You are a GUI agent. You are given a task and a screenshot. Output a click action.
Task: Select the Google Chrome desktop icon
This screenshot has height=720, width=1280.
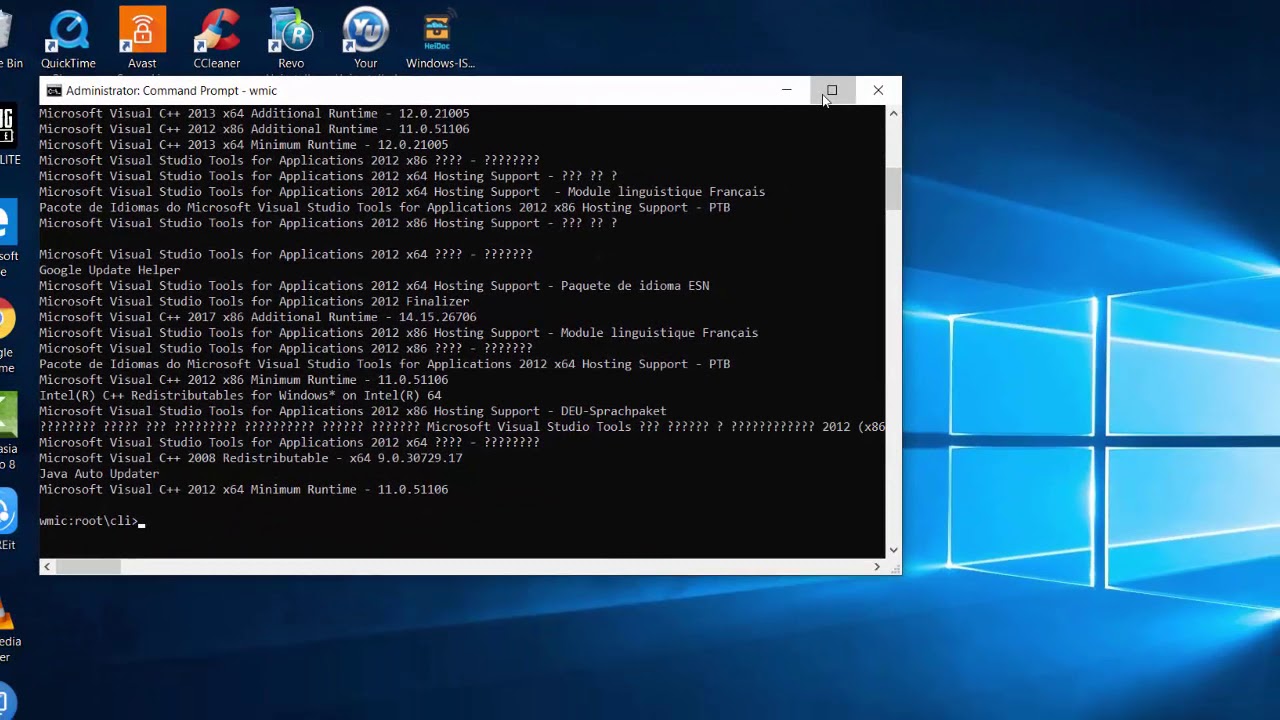(x=7, y=335)
